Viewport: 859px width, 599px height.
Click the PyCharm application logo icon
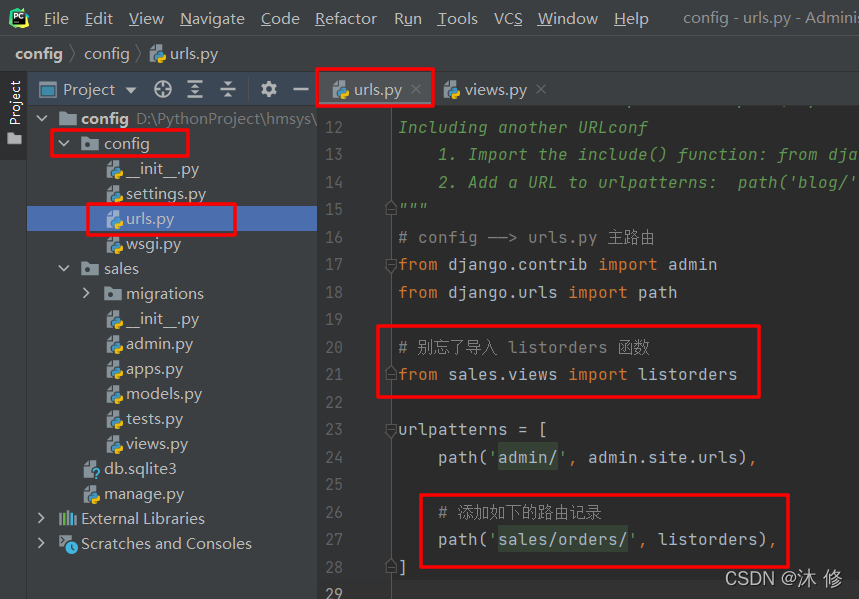(x=19, y=18)
